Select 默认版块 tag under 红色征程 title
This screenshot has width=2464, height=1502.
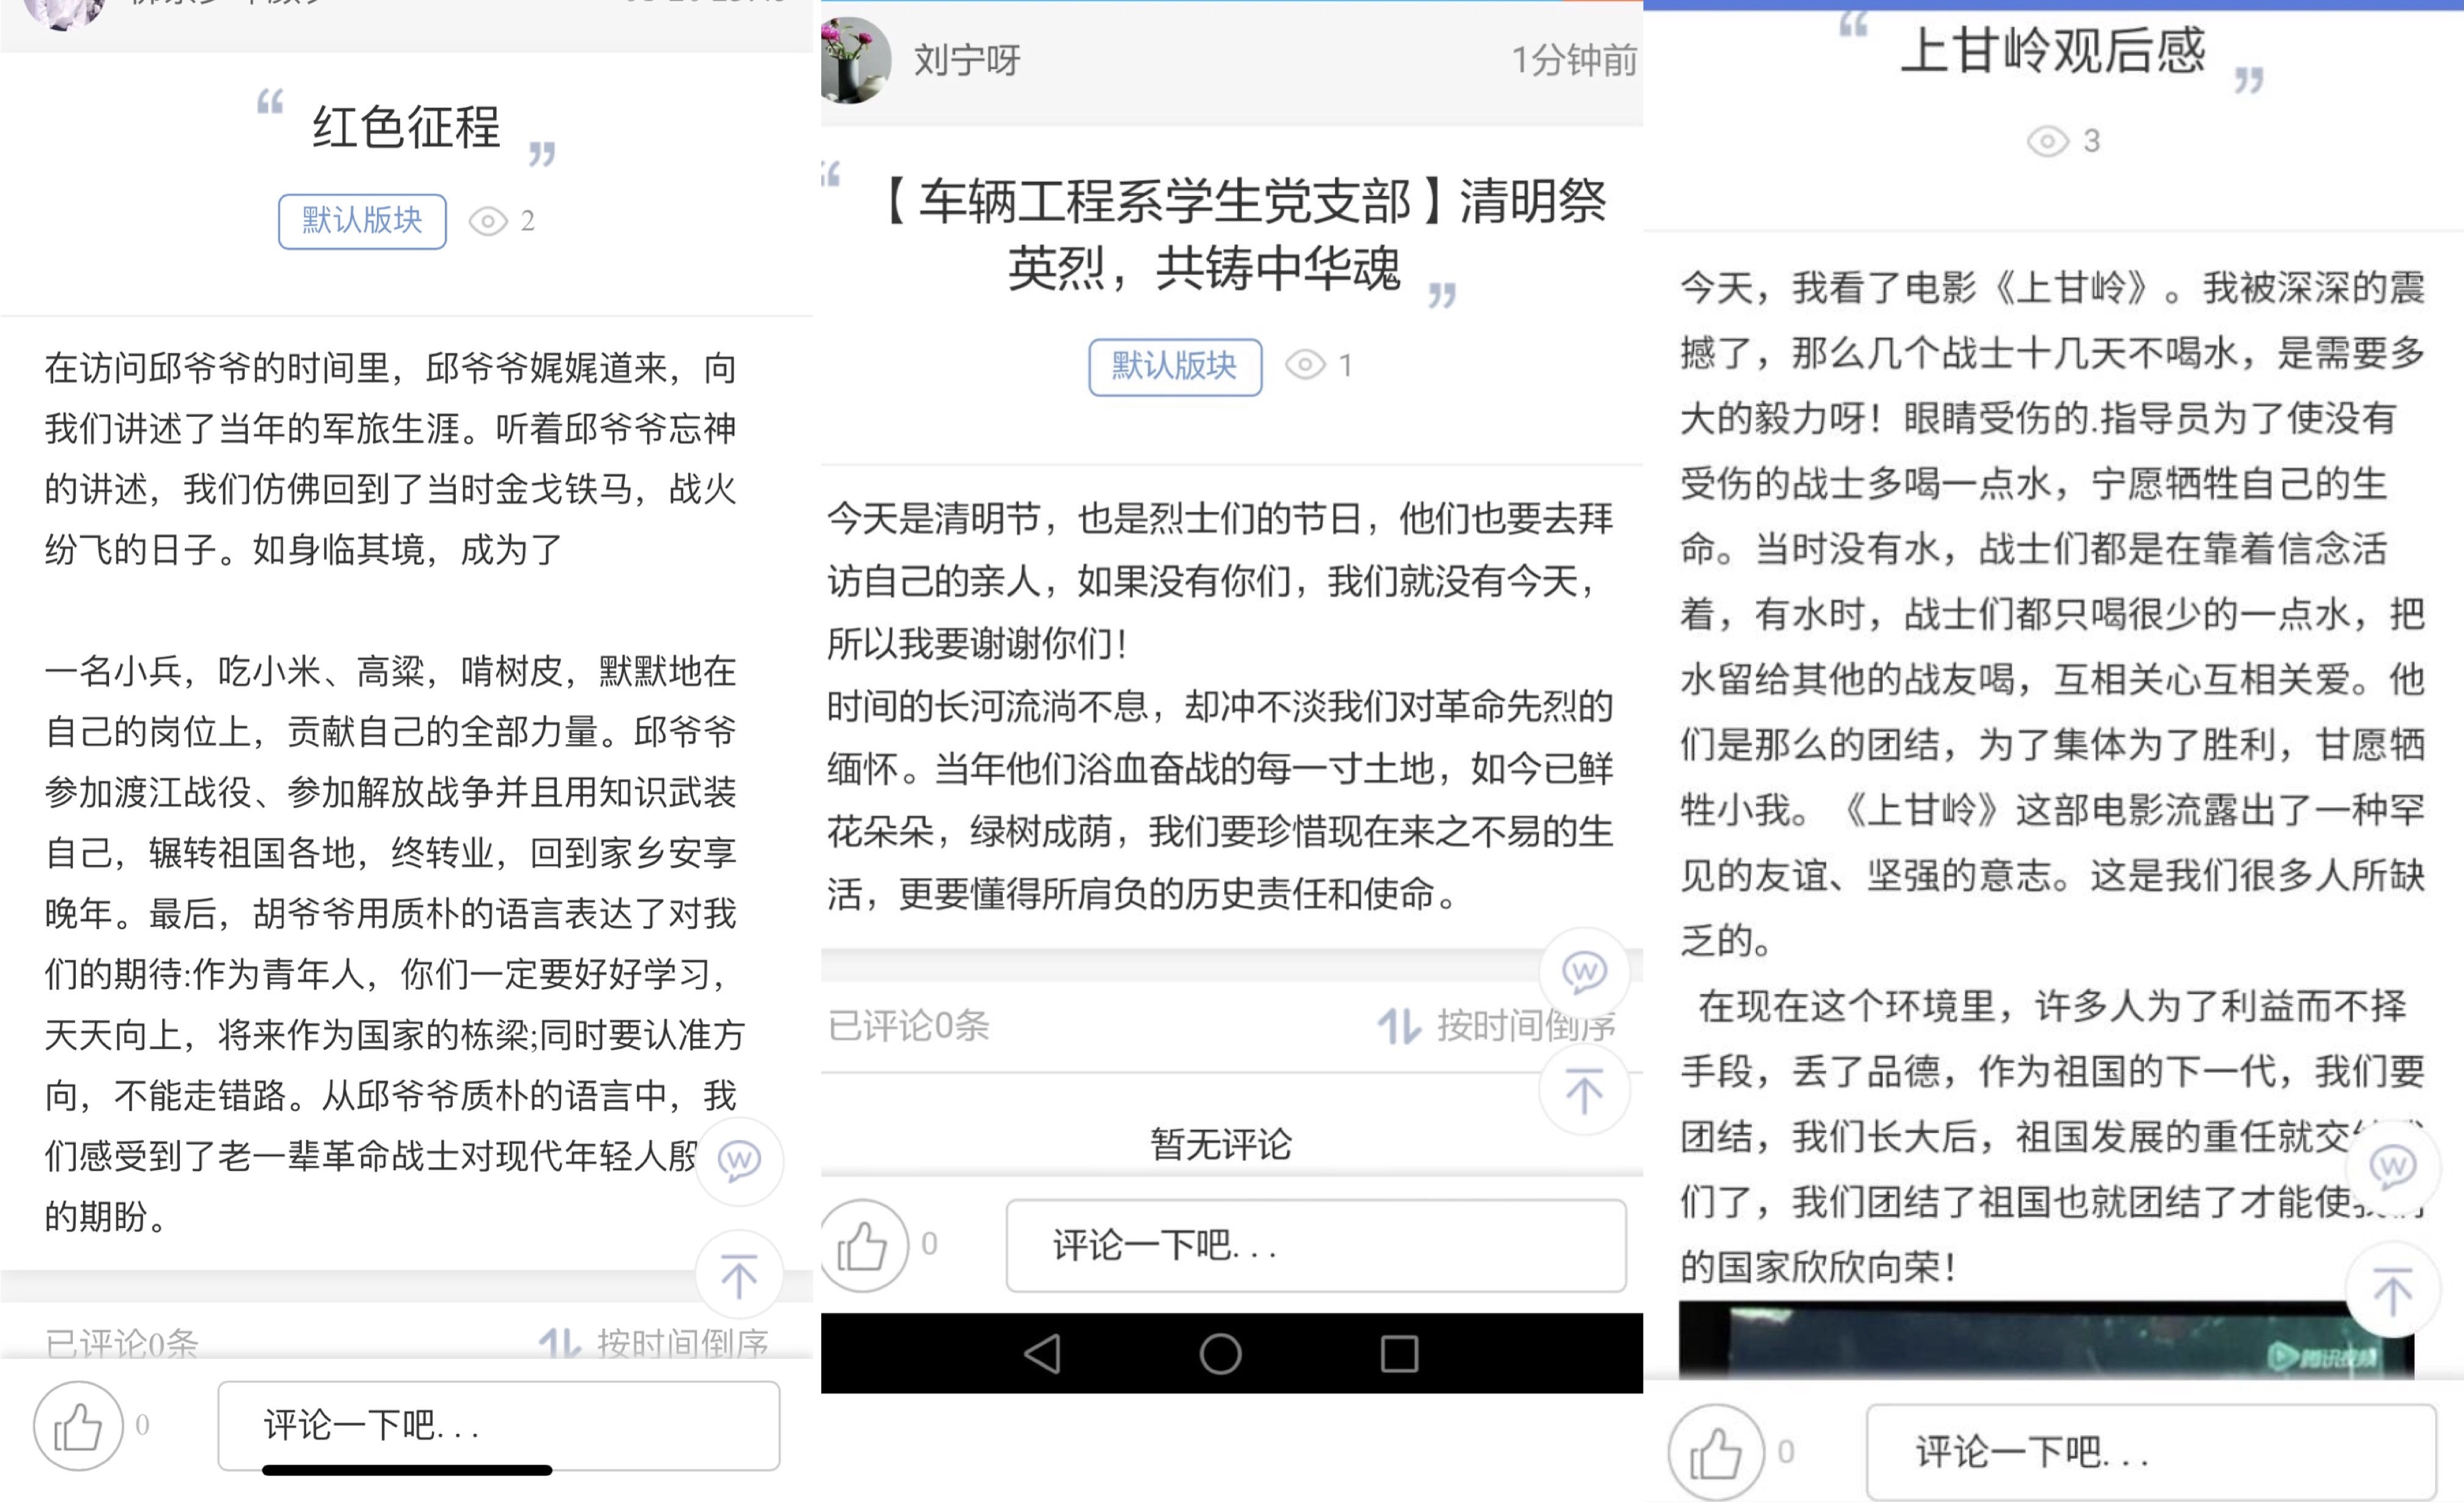point(362,221)
